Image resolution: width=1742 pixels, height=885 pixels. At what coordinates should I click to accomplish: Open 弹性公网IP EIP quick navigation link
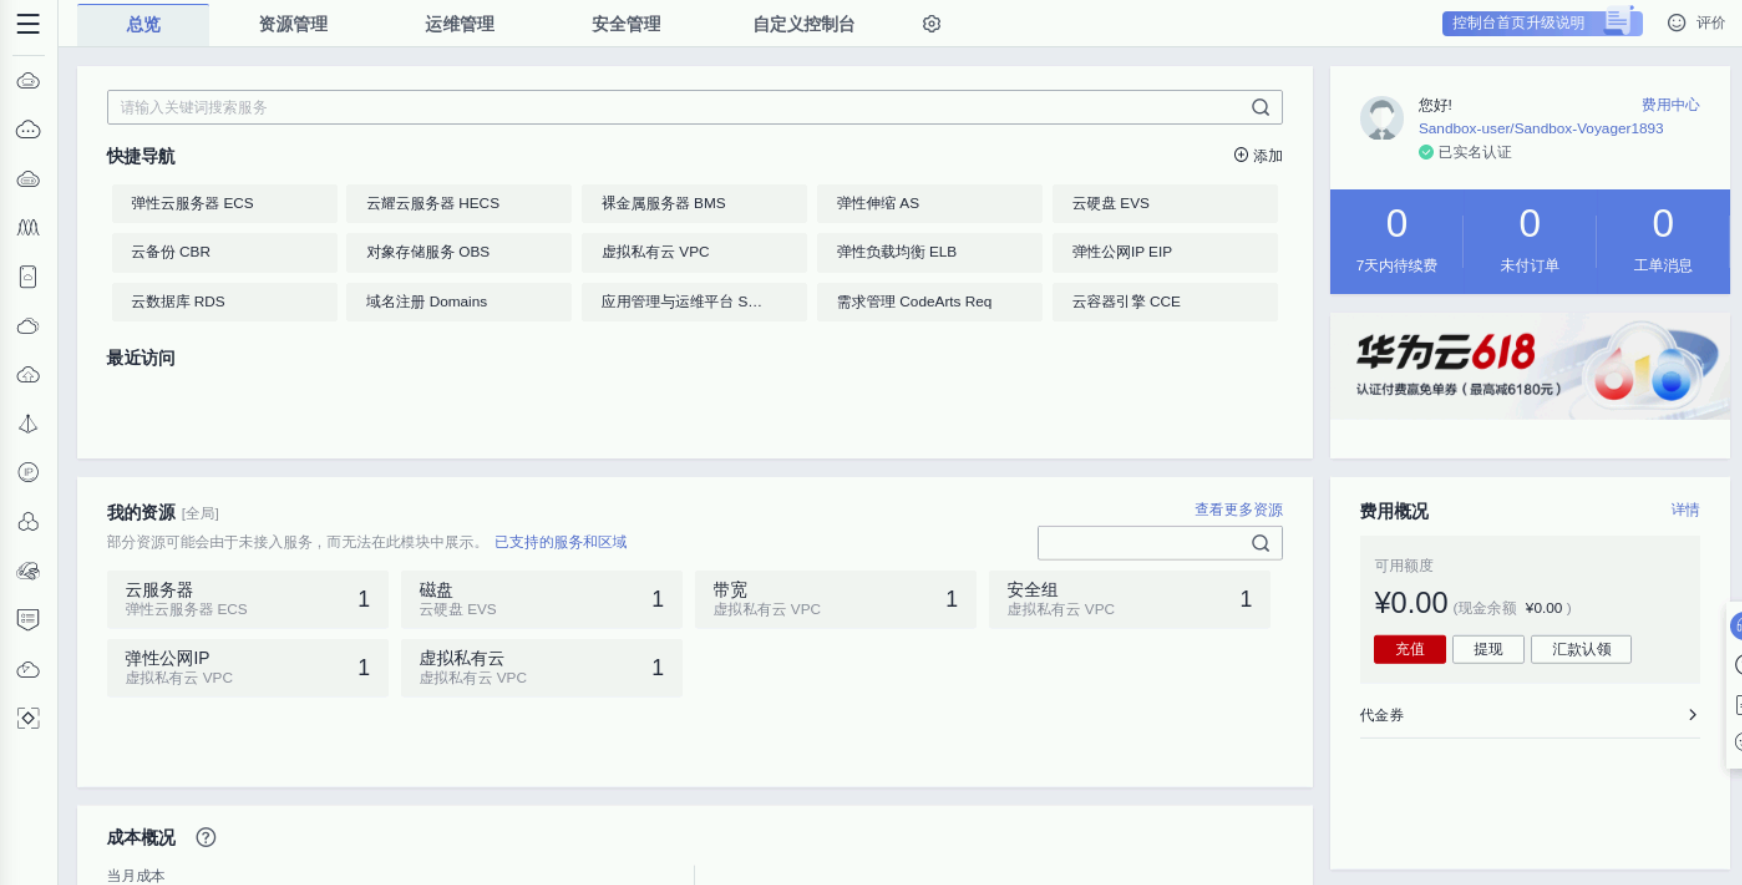pos(1165,252)
